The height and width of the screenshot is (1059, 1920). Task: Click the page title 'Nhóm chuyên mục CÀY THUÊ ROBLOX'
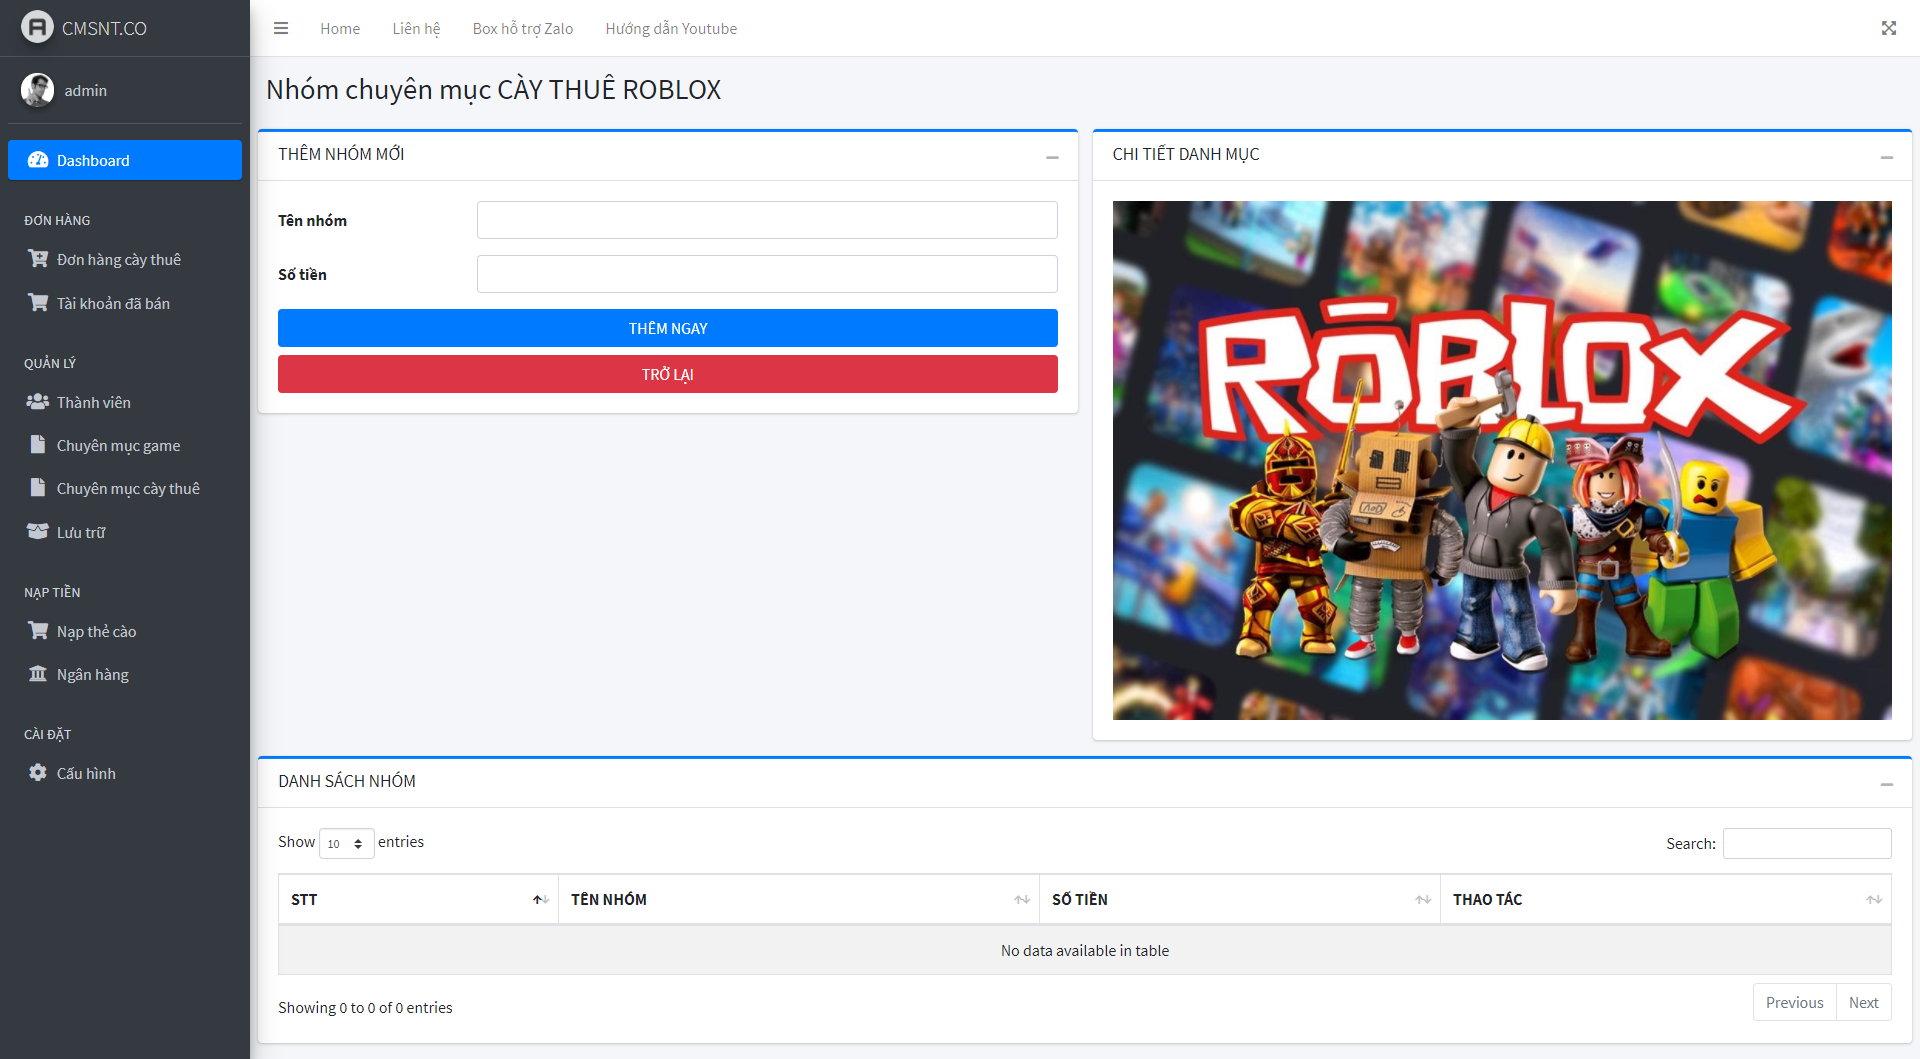point(493,90)
